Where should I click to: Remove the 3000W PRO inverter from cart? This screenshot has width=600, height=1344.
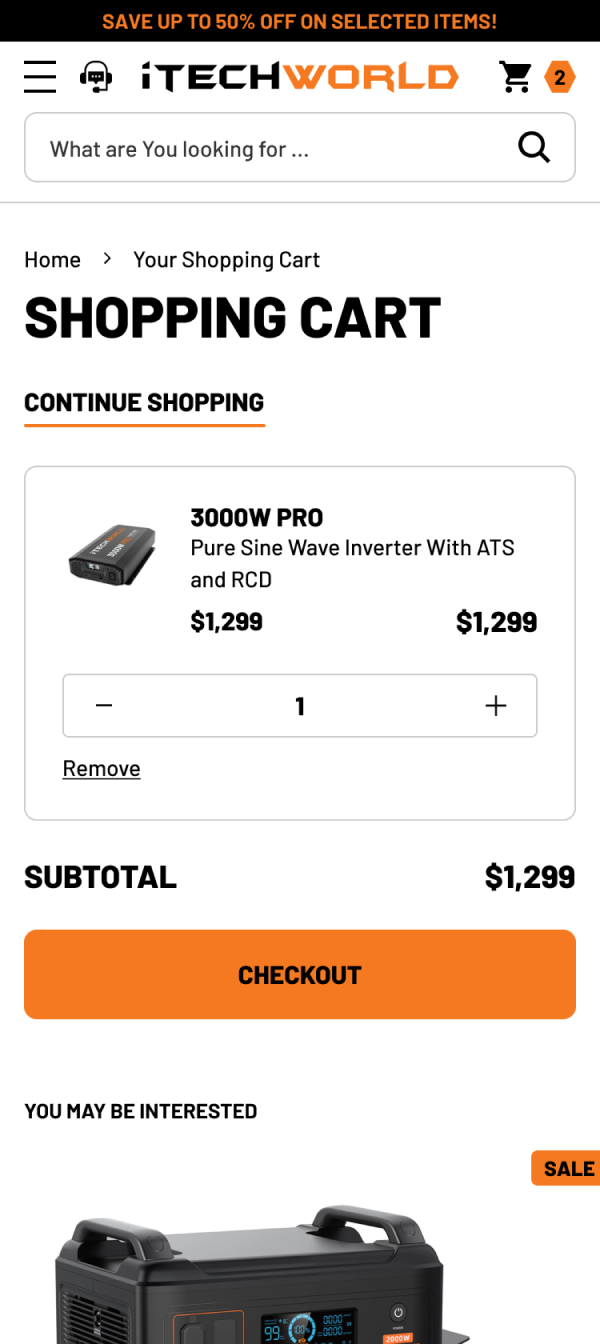click(x=101, y=769)
